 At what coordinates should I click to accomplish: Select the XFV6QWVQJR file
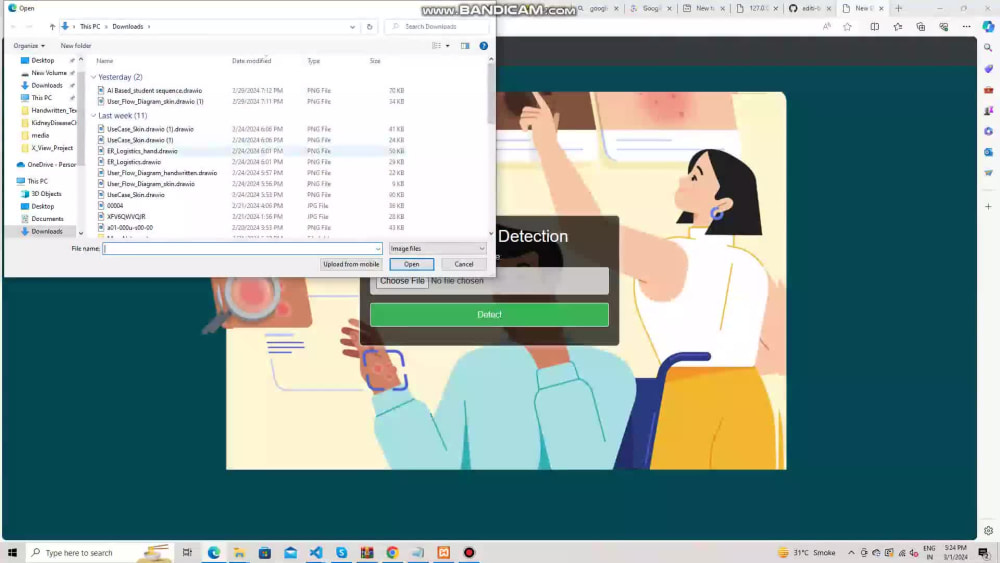126,216
